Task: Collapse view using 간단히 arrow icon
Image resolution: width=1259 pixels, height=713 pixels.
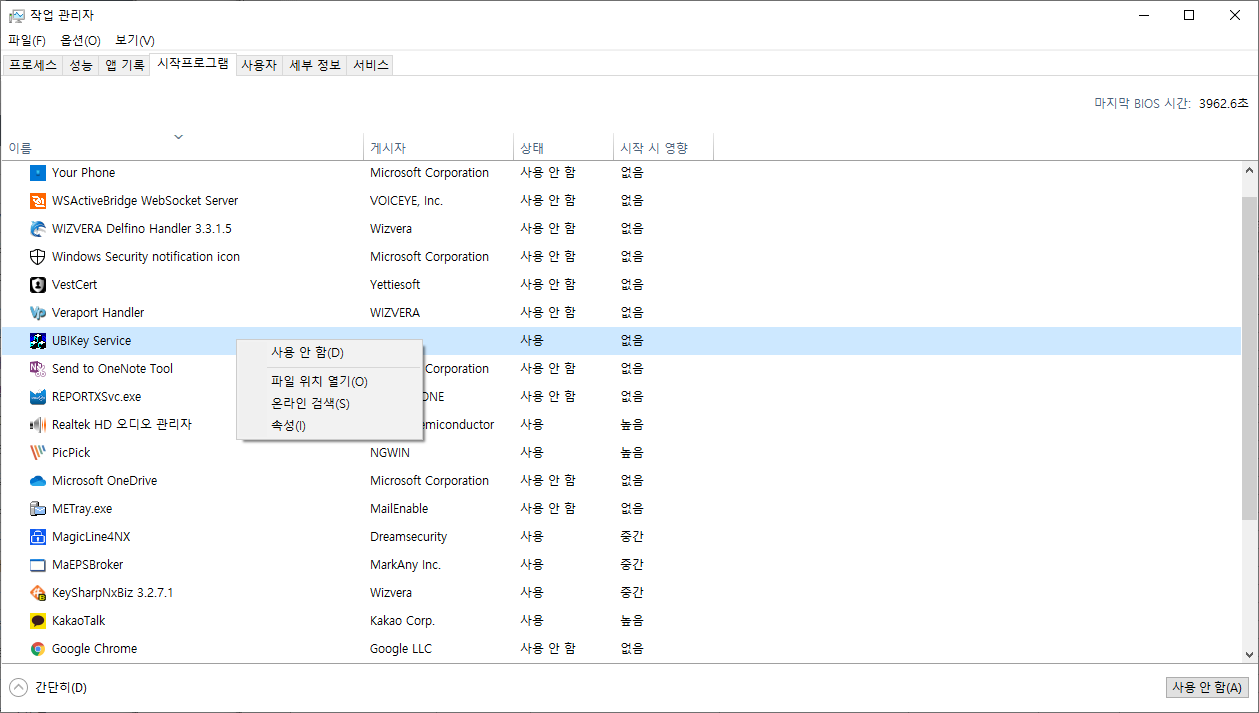Action: pos(18,687)
